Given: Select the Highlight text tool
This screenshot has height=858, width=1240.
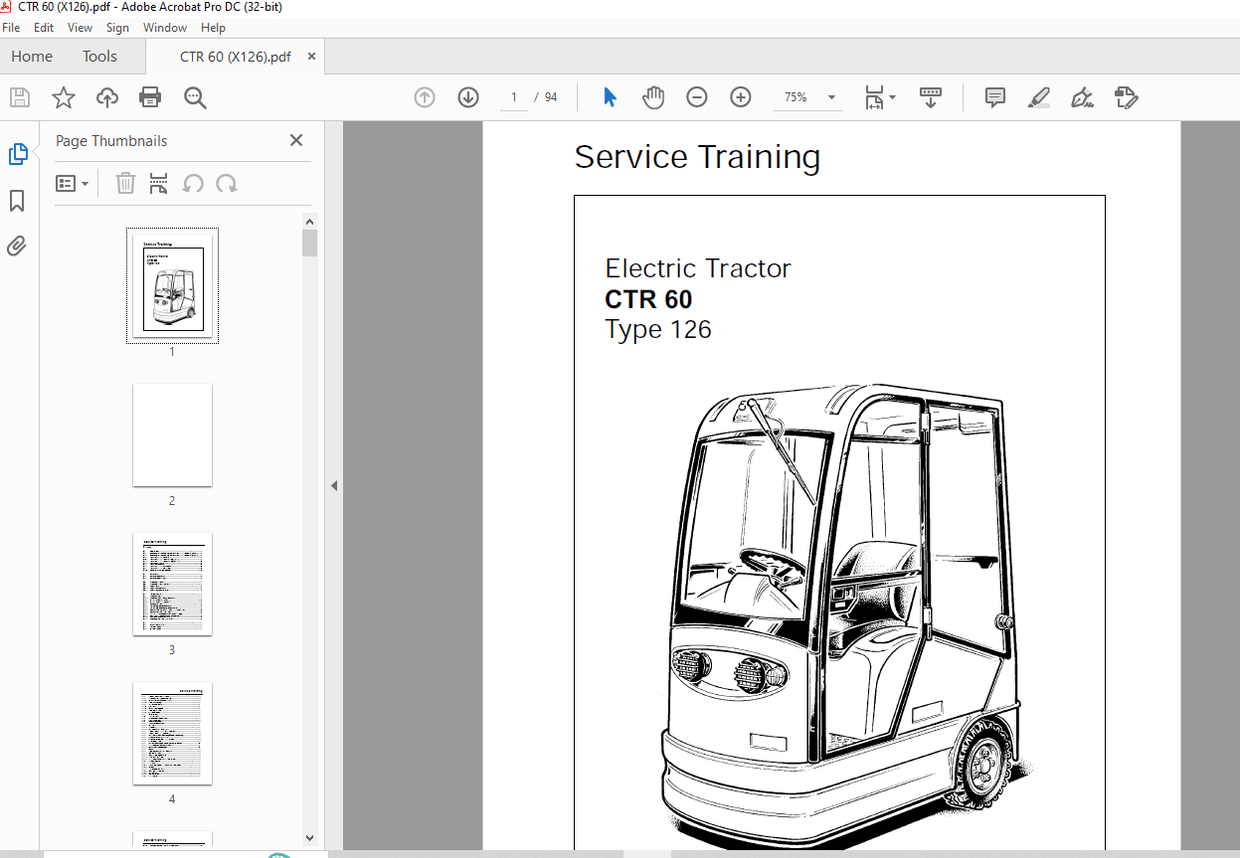Looking at the screenshot, I should (x=1038, y=97).
